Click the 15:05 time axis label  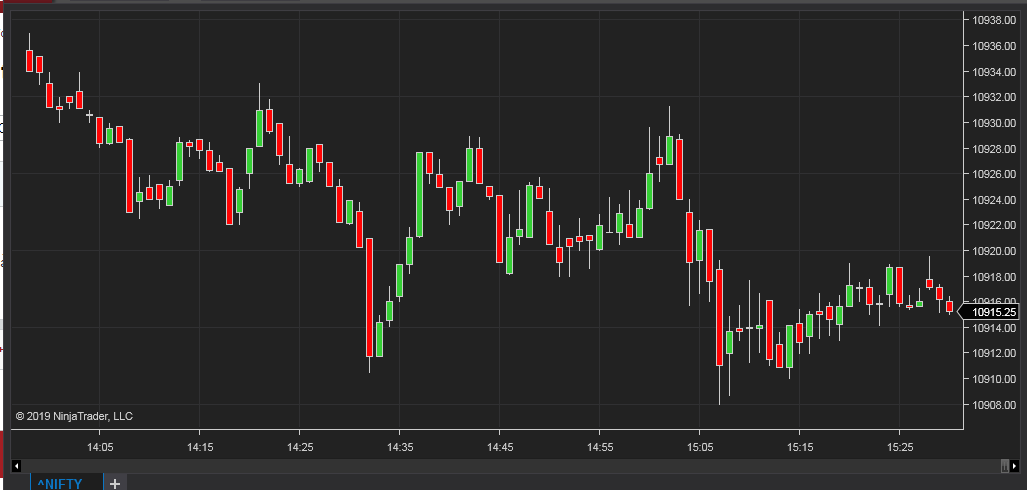(x=699, y=447)
